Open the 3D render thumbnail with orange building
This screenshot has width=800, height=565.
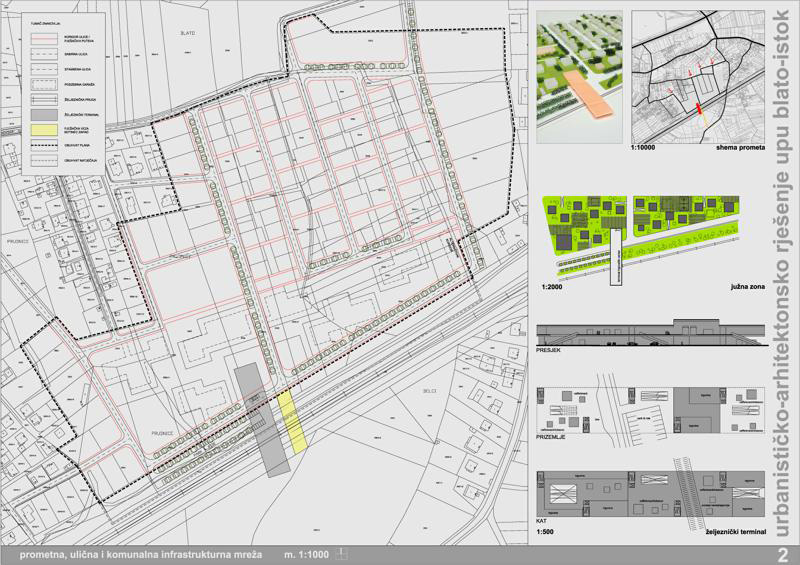pyautogui.click(x=579, y=78)
